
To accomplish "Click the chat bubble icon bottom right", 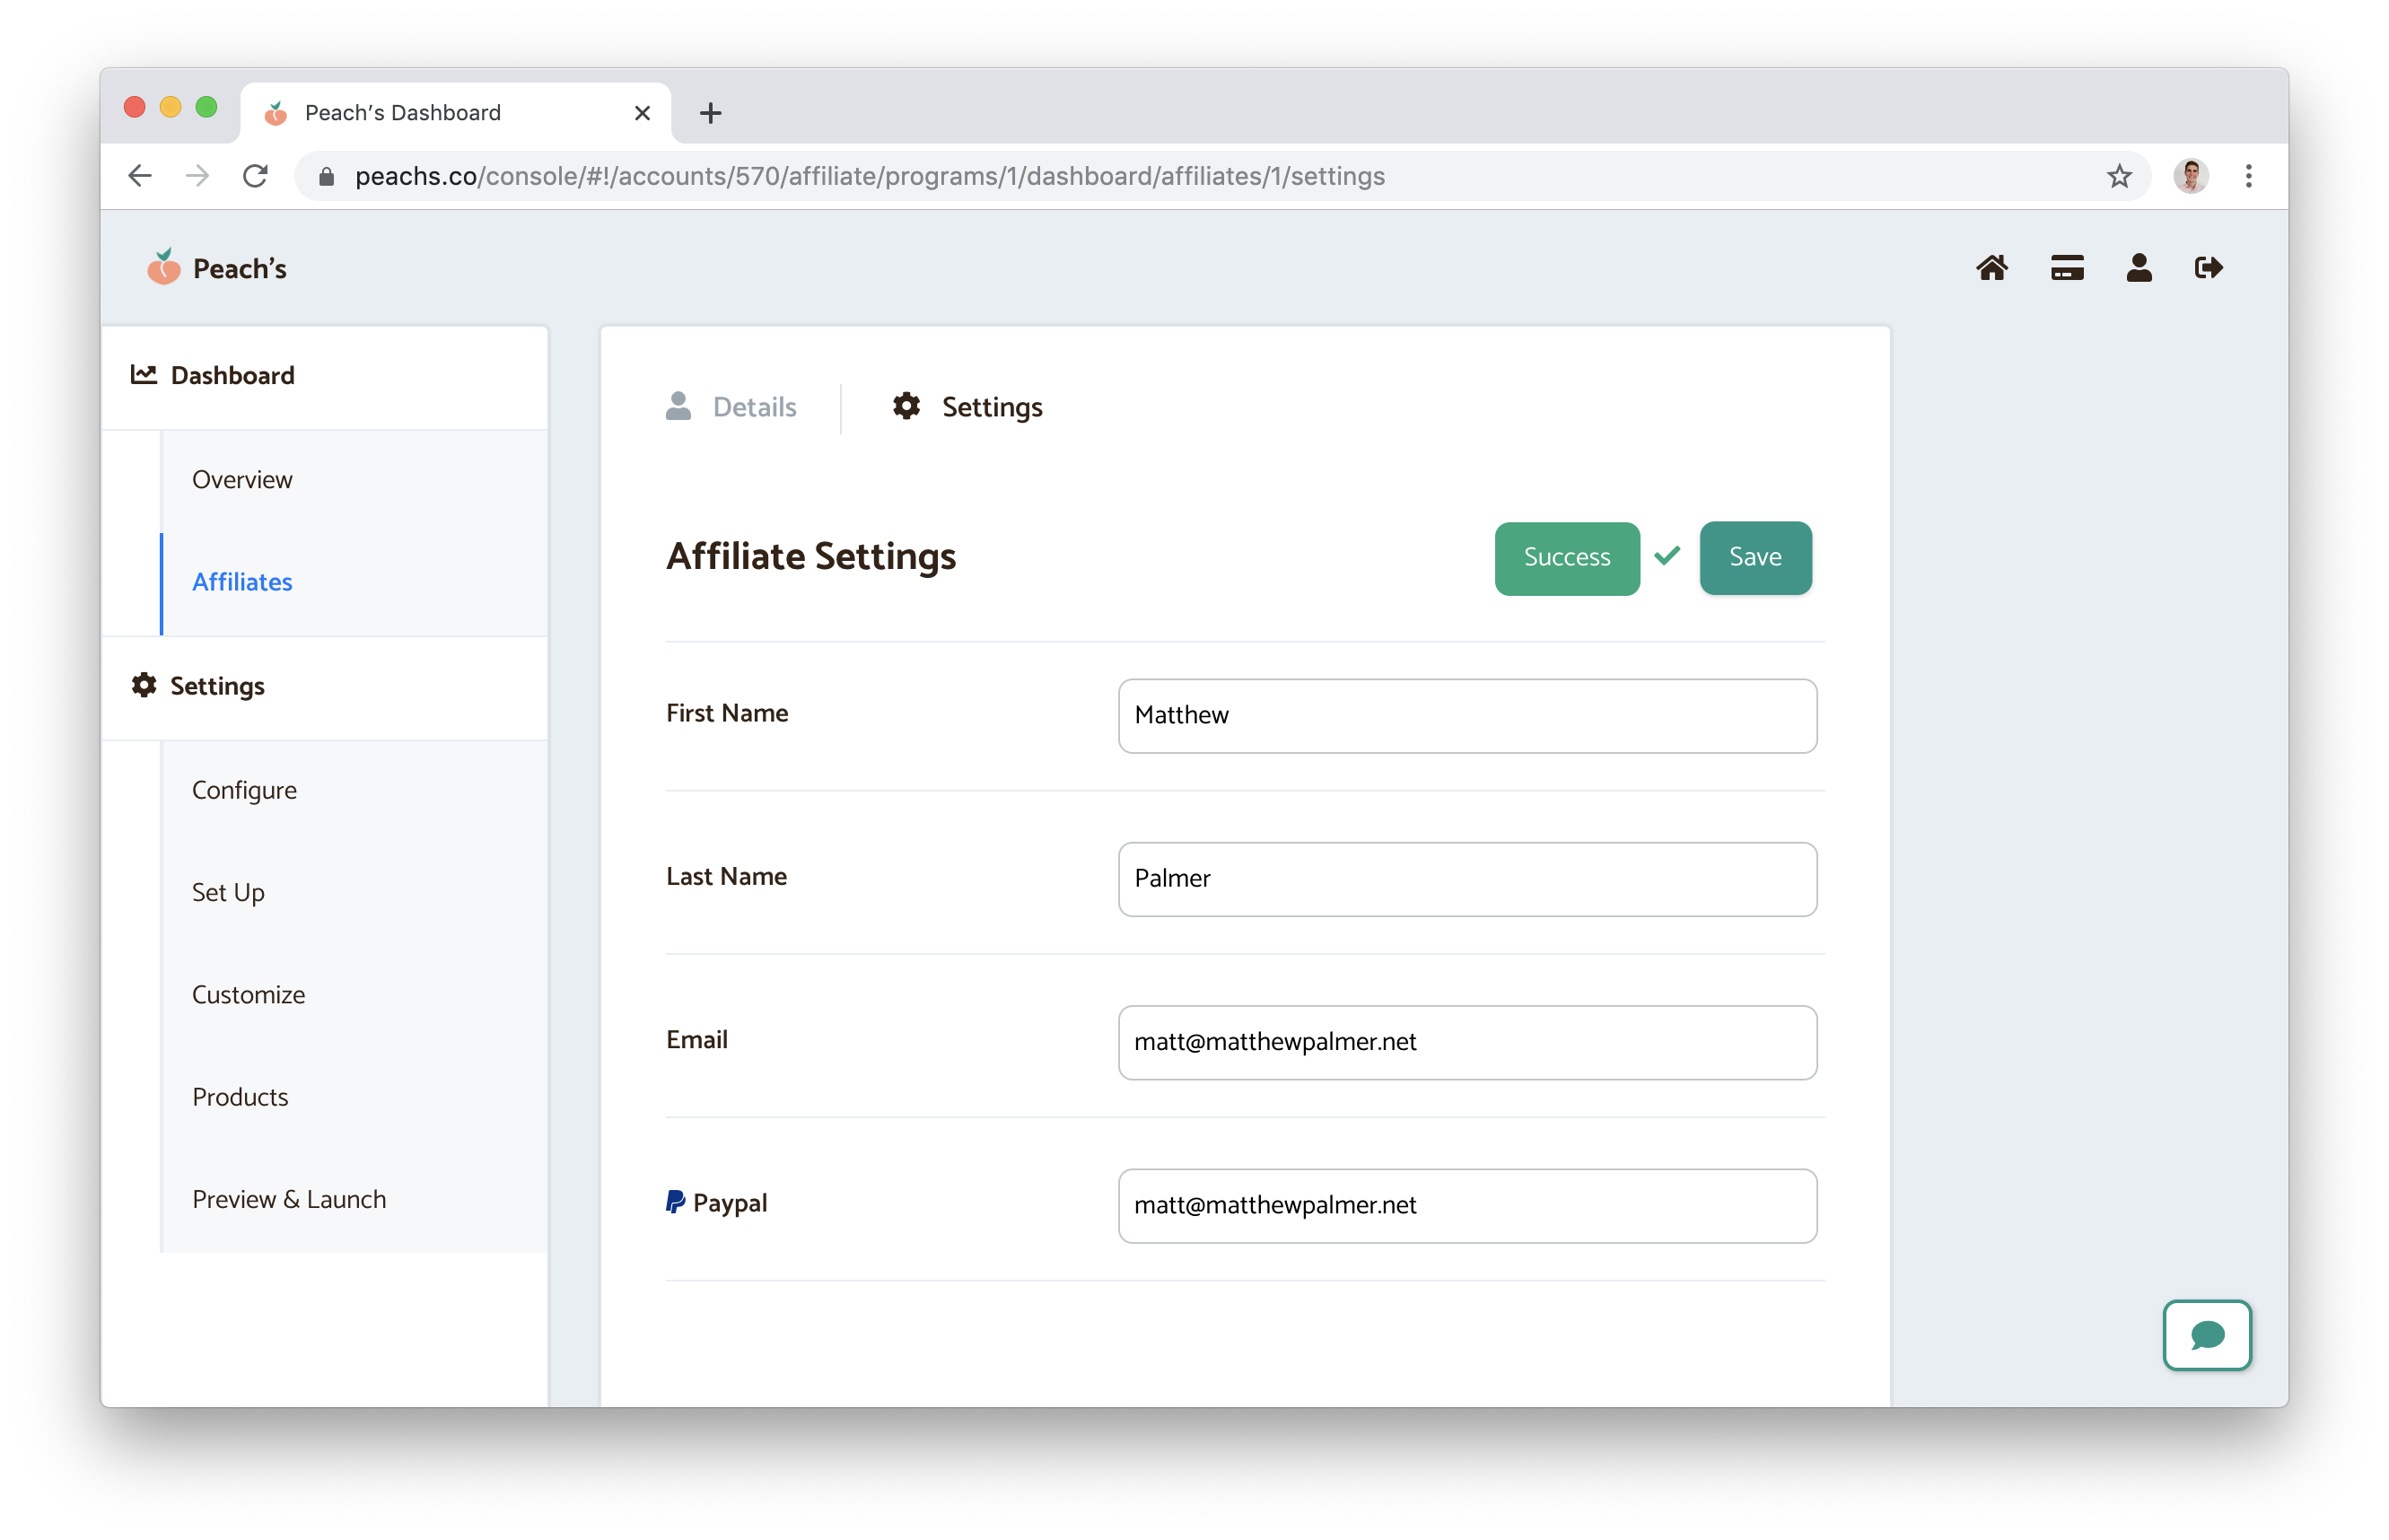I will [x=2206, y=1334].
